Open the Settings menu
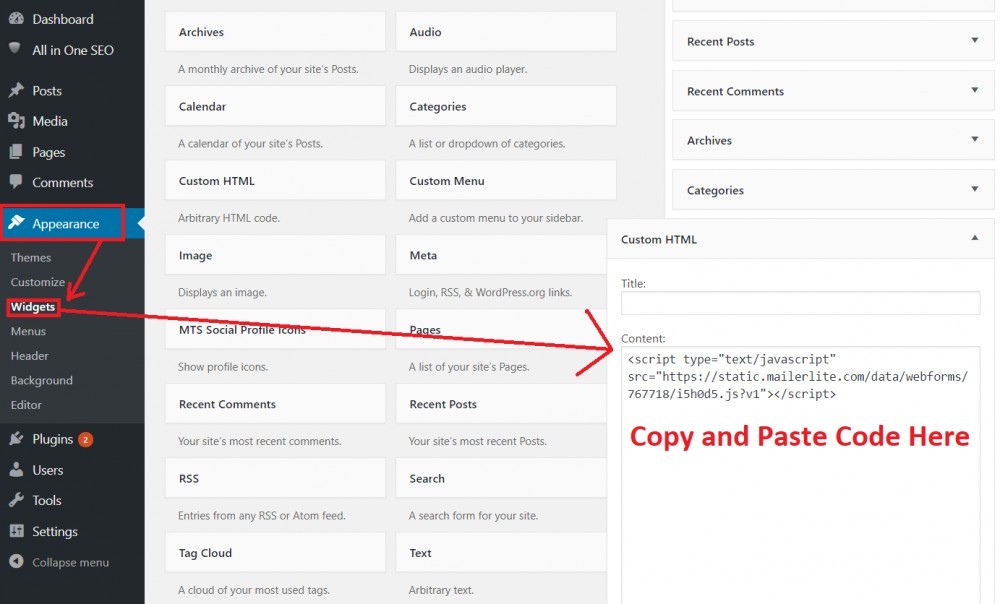The image size is (1000, 604). [55, 531]
